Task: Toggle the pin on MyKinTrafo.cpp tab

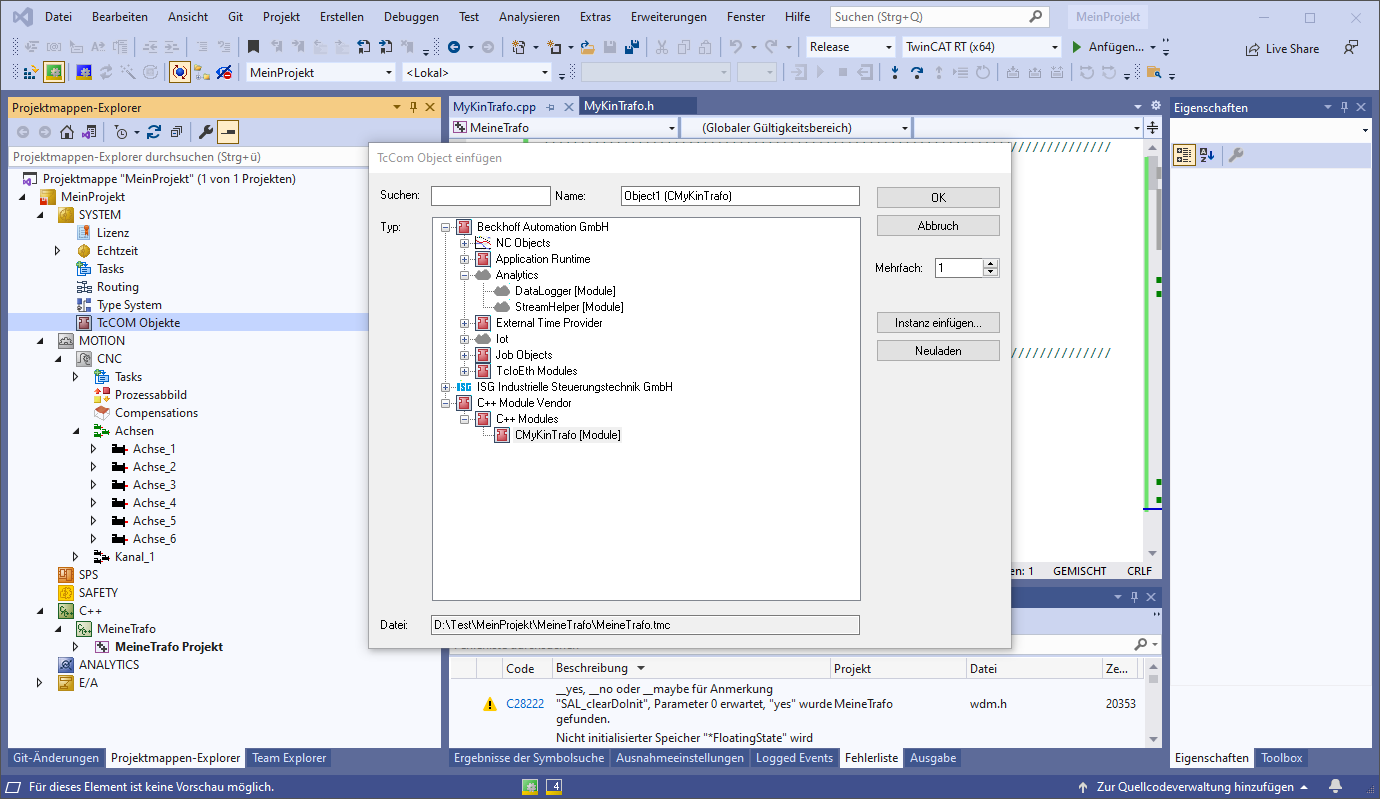Action: pos(550,107)
